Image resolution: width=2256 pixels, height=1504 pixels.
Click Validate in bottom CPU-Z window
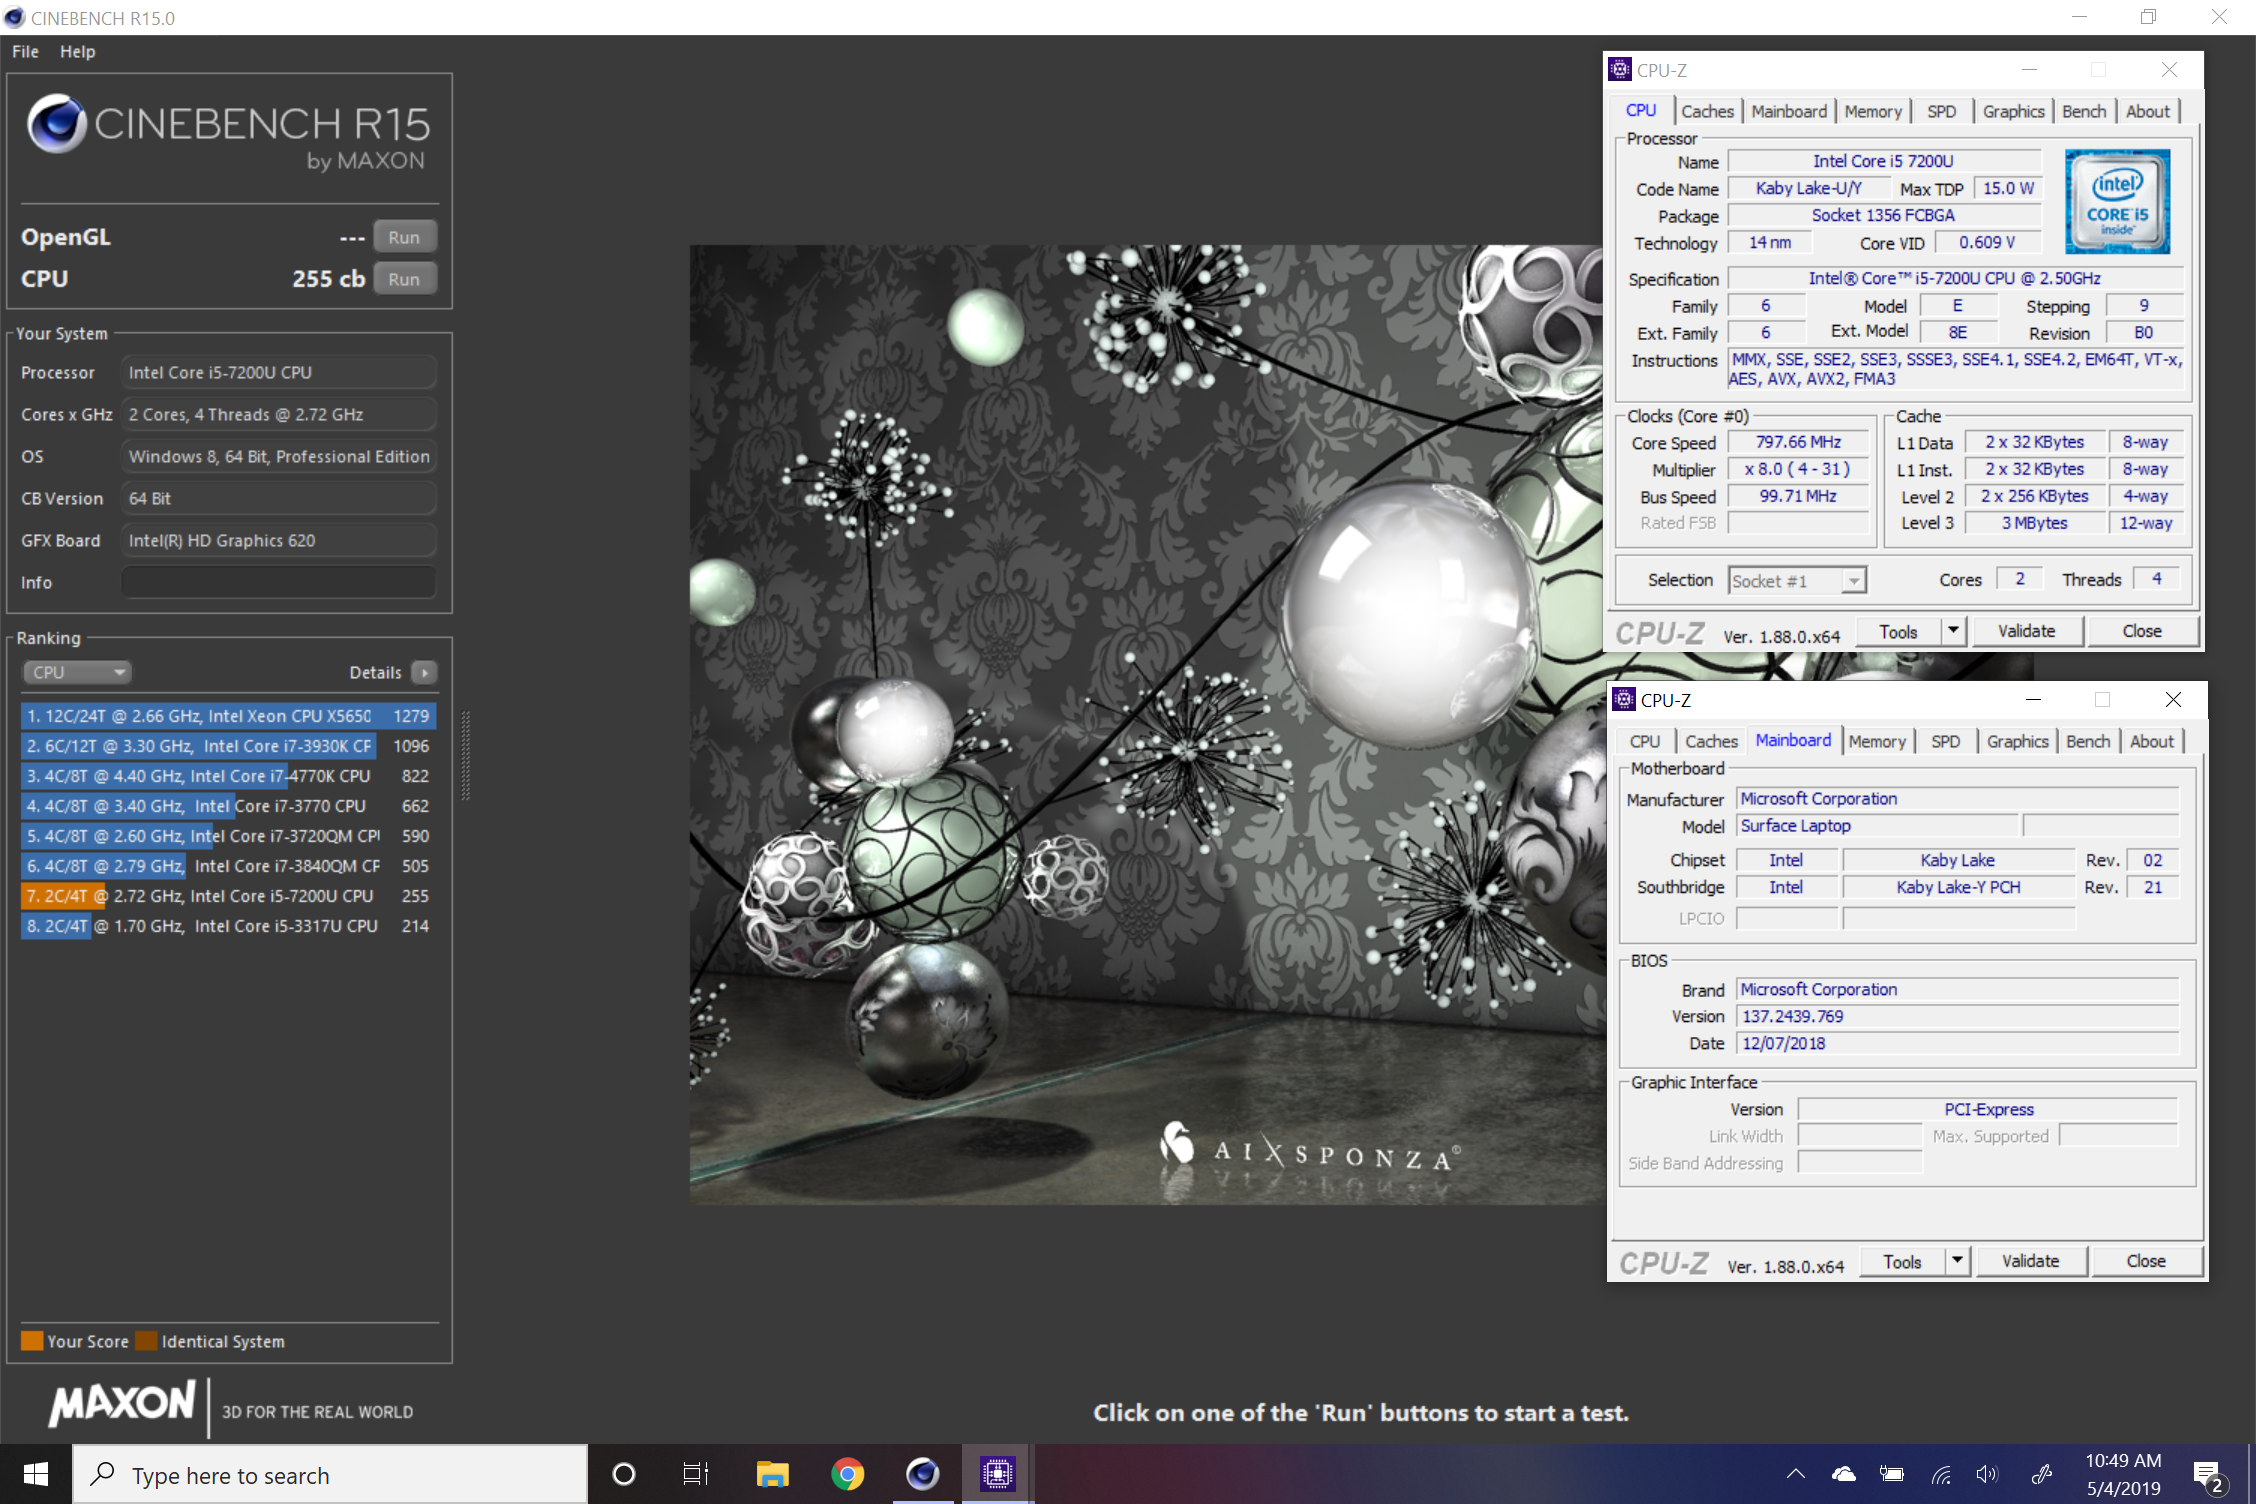(x=2030, y=1262)
